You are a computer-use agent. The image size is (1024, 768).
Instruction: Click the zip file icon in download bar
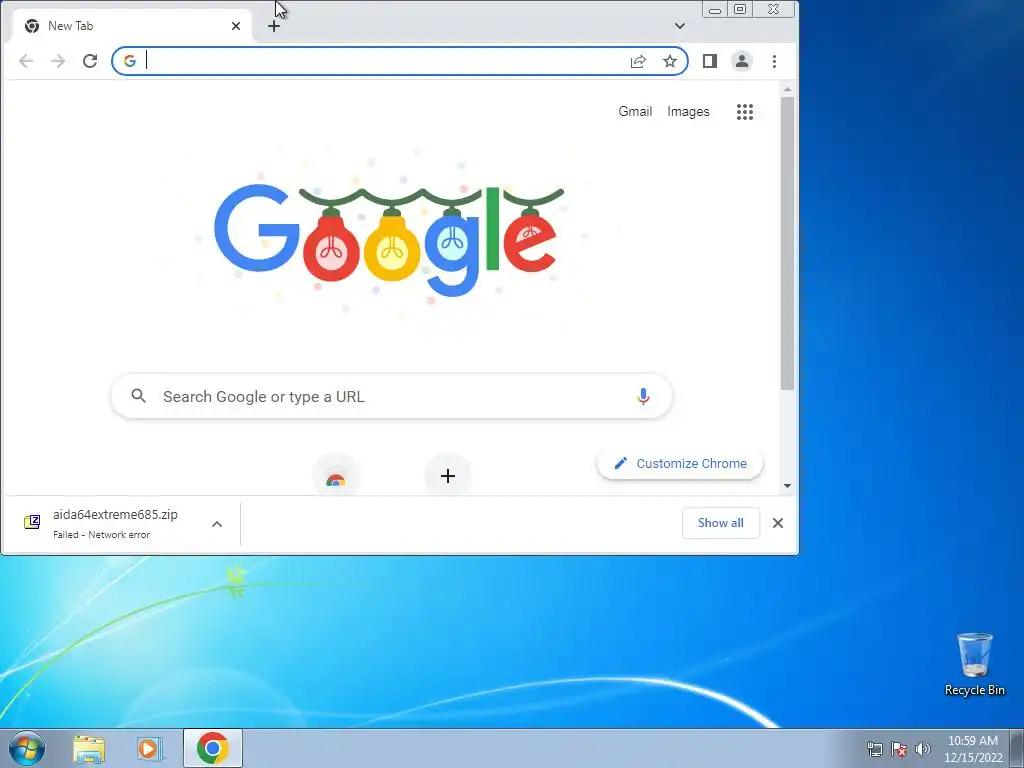tap(32, 522)
